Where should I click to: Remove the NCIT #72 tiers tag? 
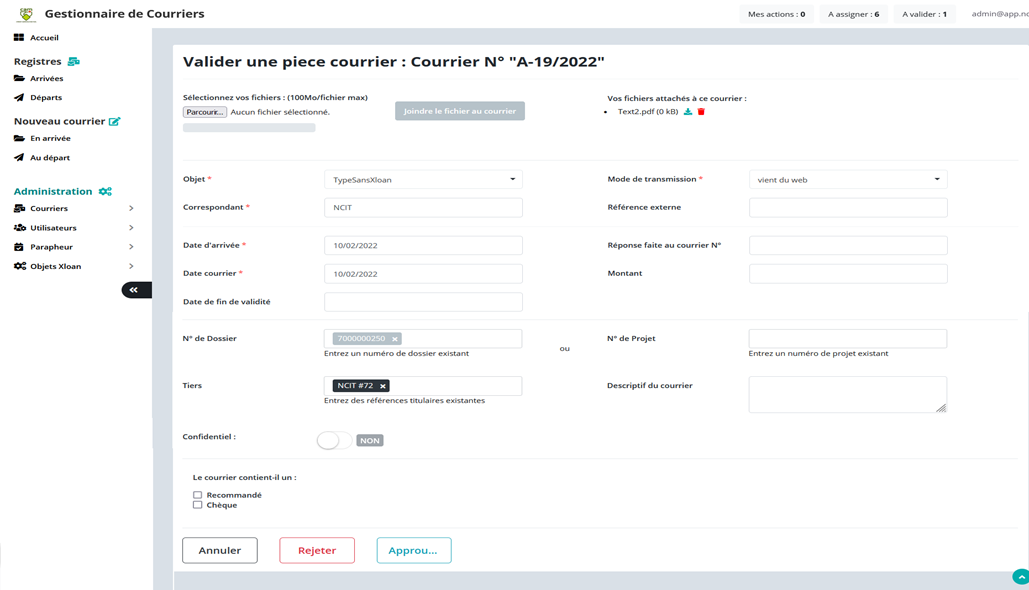383,386
